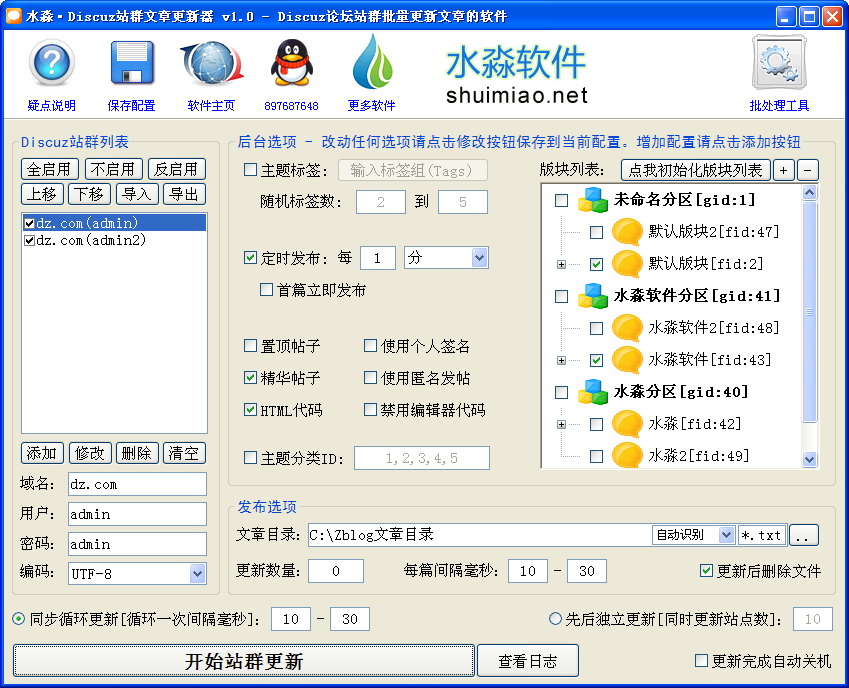
Task: Click the 文章目录 path field
Action: [x=479, y=535]
